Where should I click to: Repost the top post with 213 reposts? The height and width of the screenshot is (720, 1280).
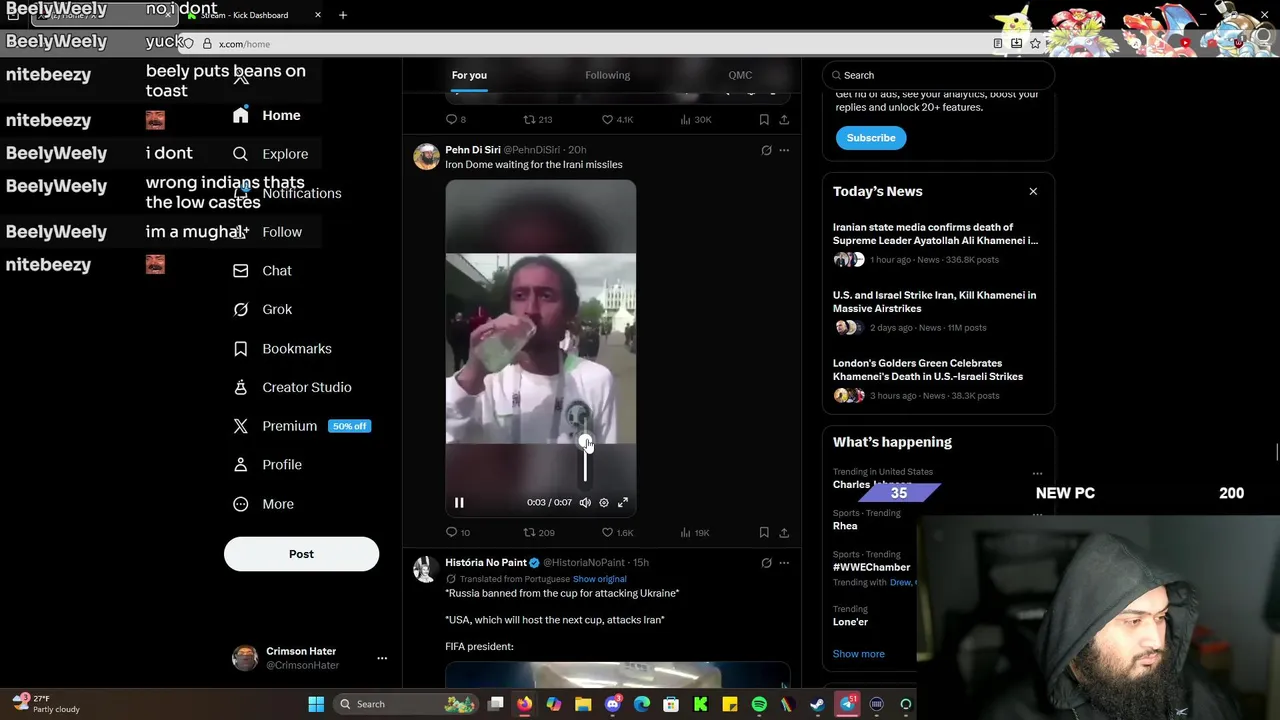[538, 119]
